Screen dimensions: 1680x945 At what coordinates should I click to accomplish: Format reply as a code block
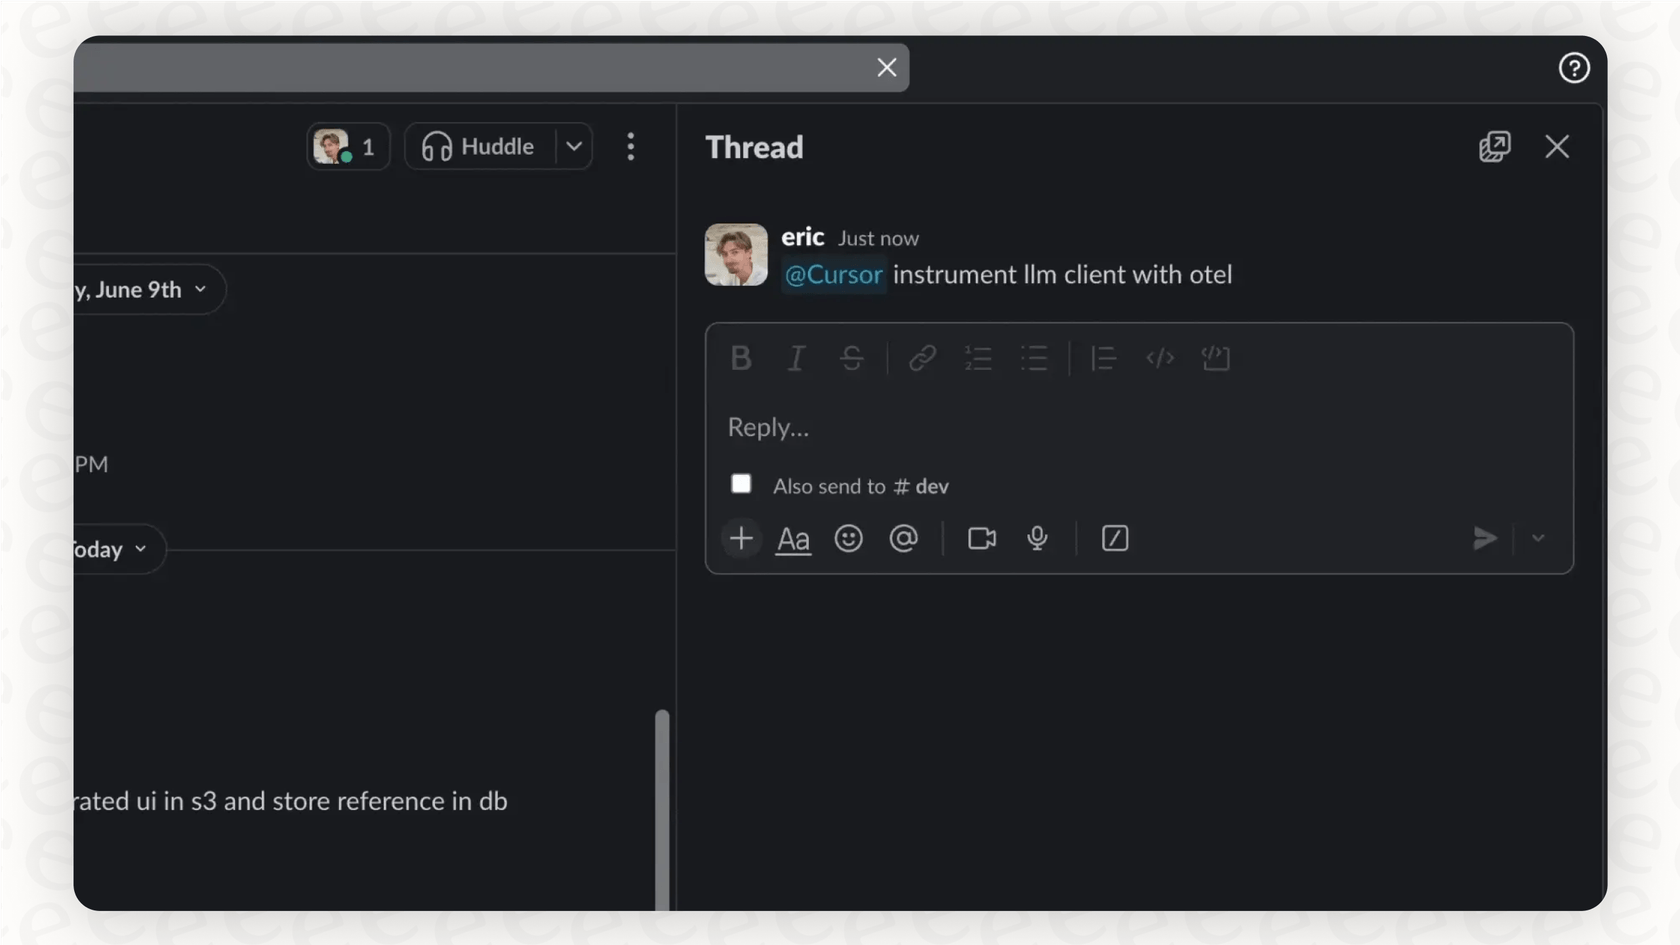coord(1215,358)
